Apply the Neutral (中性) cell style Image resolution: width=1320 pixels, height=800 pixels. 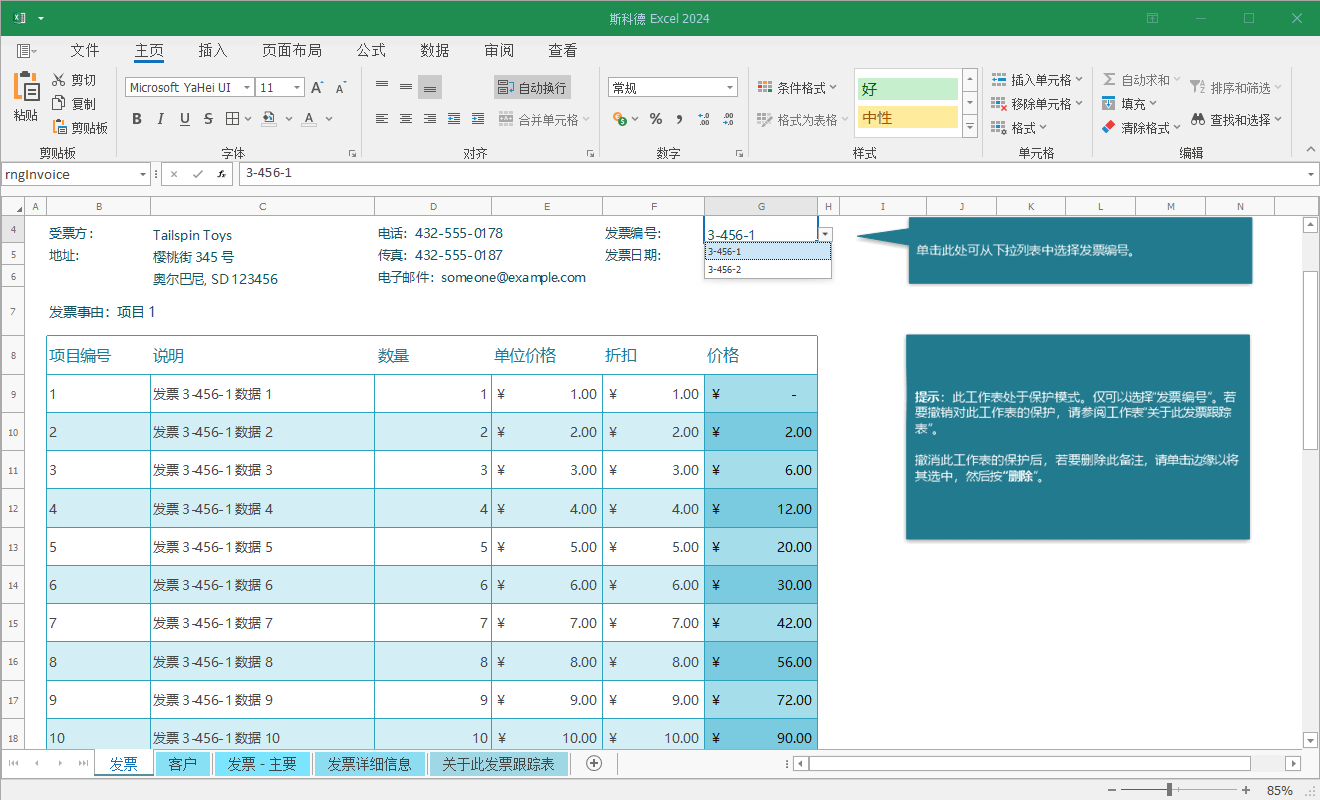(x=907, y=118)
